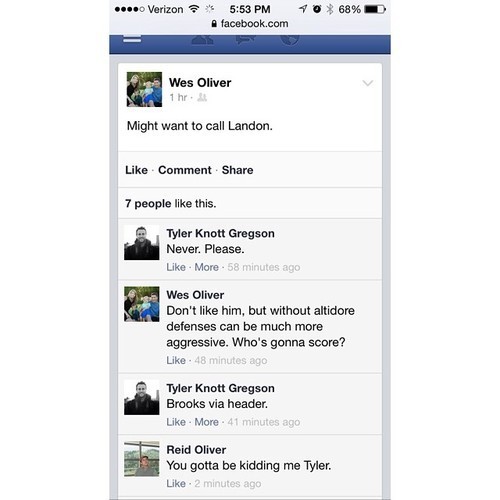
Task: Like the comment about altidore defenses
Action: 176,360
